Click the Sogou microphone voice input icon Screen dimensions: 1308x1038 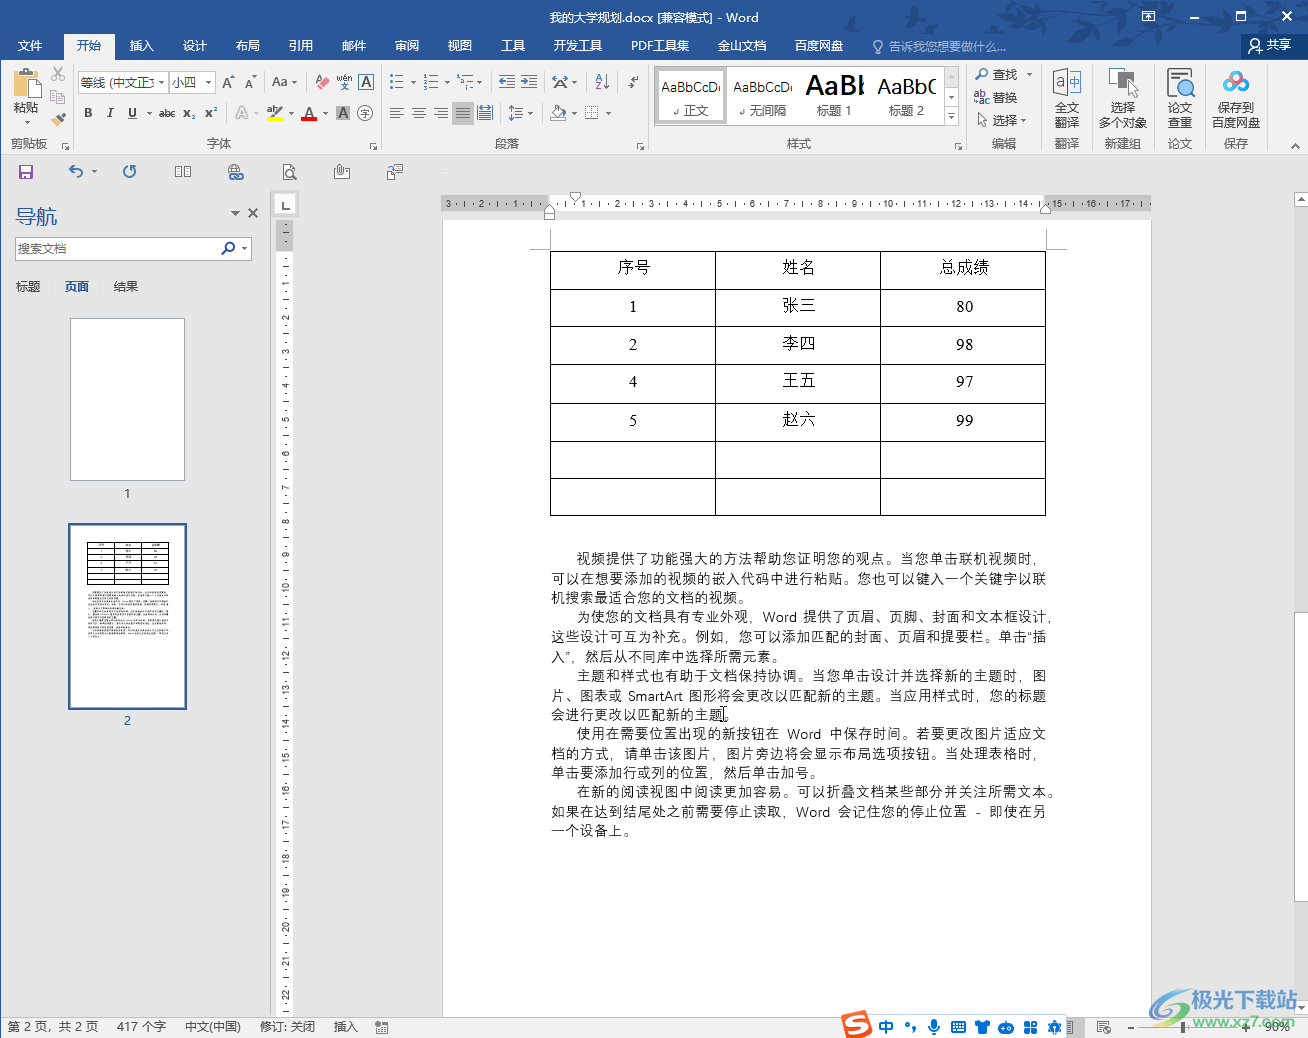(x=934, y=1027)
